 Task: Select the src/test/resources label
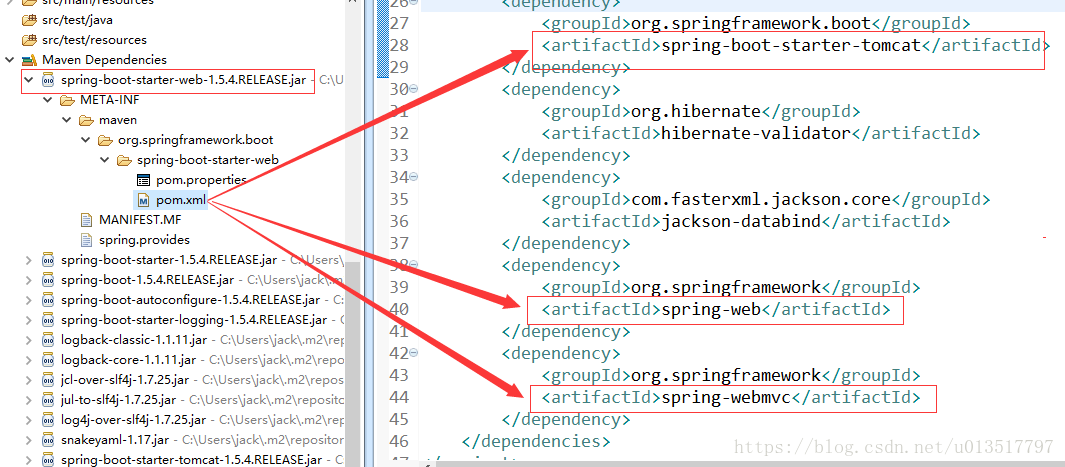[x=94, y=40]
